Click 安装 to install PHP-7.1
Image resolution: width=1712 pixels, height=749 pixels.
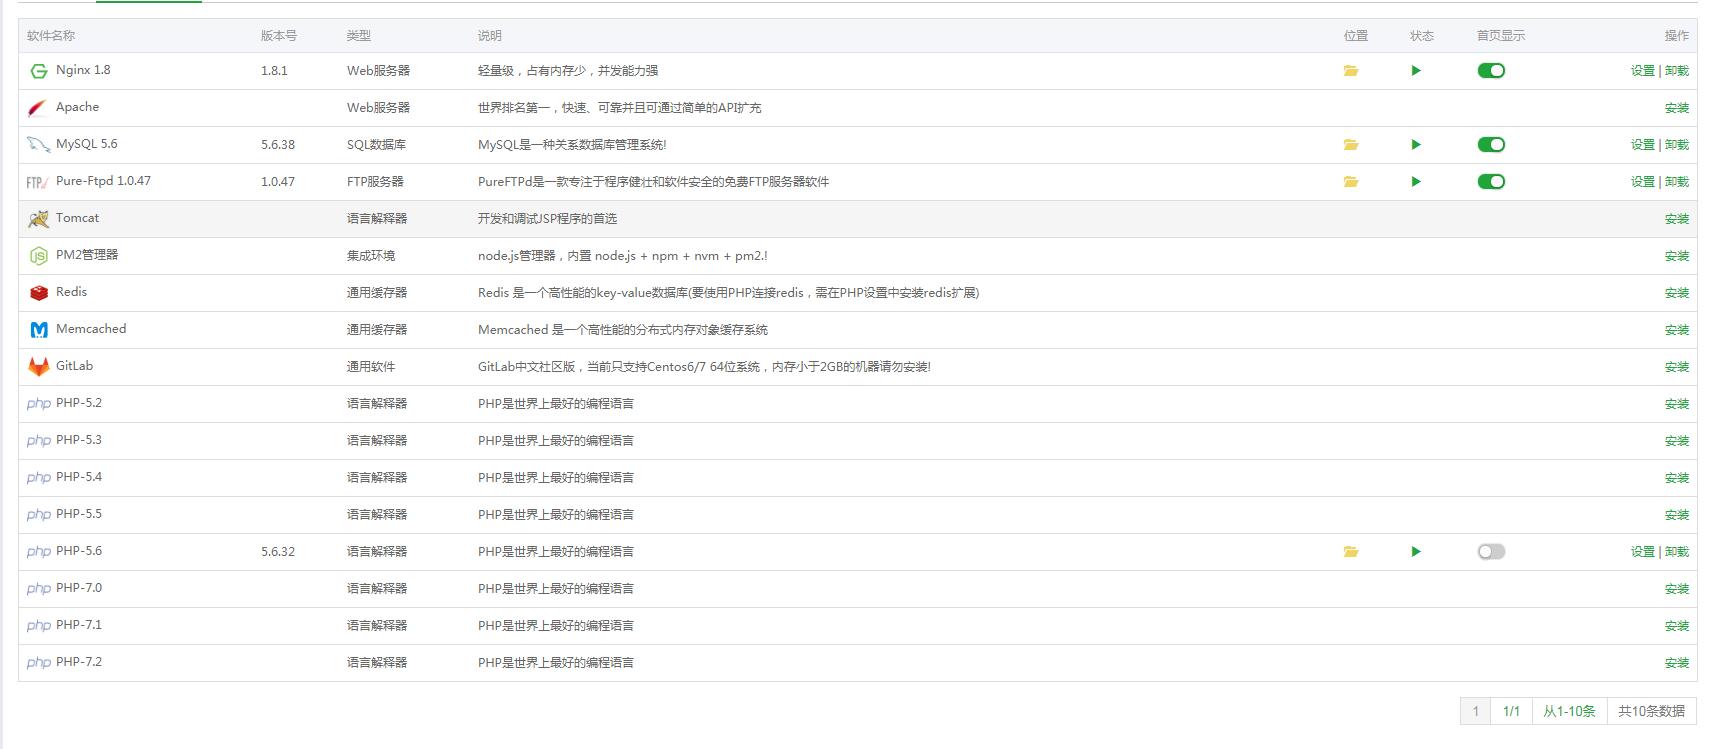[1677, 626]
